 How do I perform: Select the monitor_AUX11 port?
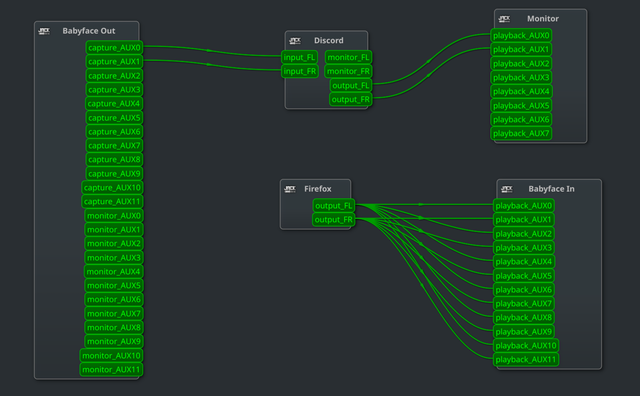[111, 370]
